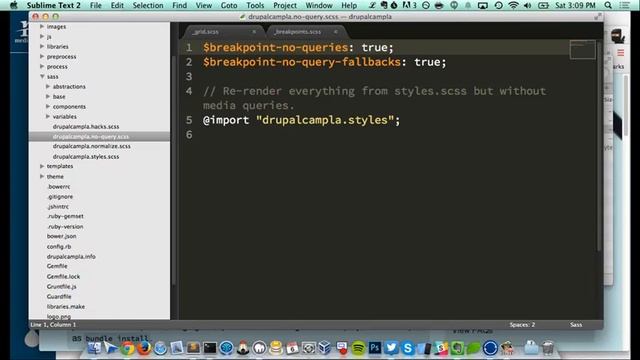Expand the js folder
The width and height of the screenshot is (640, 360).
(42, 37)
